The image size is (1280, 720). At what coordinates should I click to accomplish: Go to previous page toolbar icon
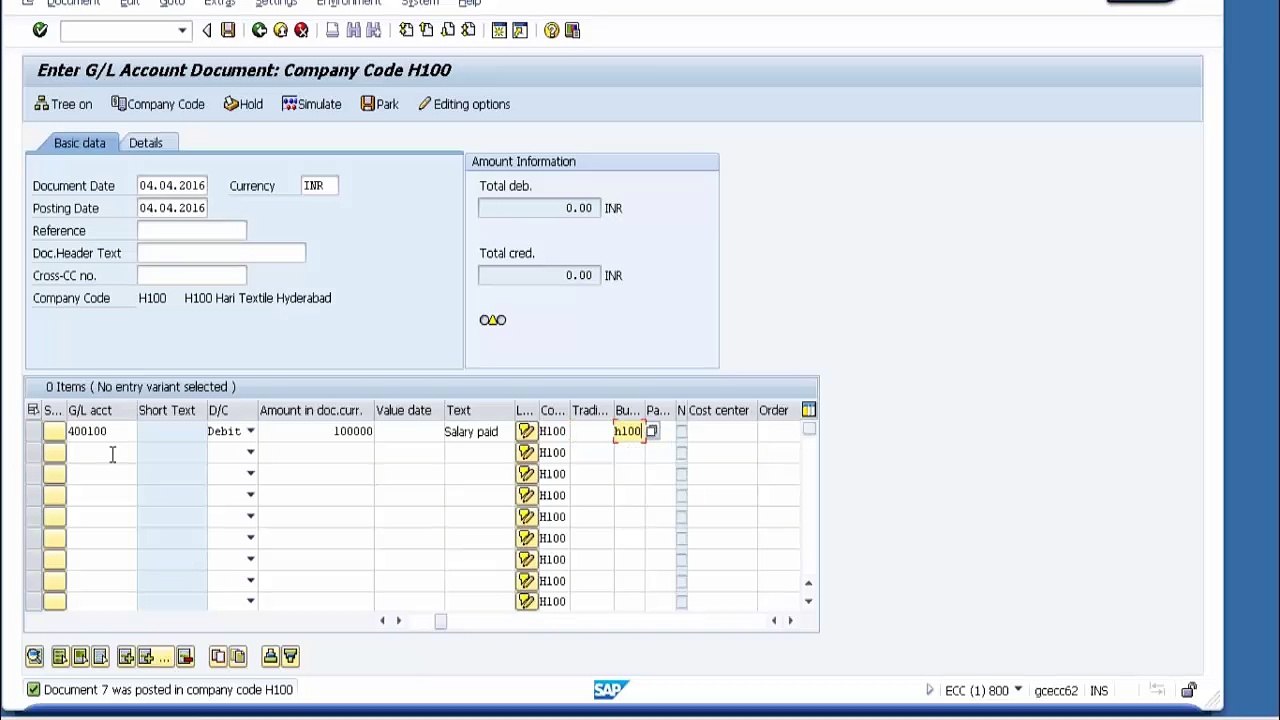tap(427, 30)
